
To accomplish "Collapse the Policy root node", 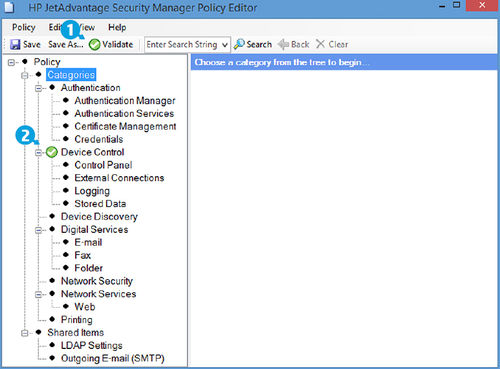I will coord(11,62).
